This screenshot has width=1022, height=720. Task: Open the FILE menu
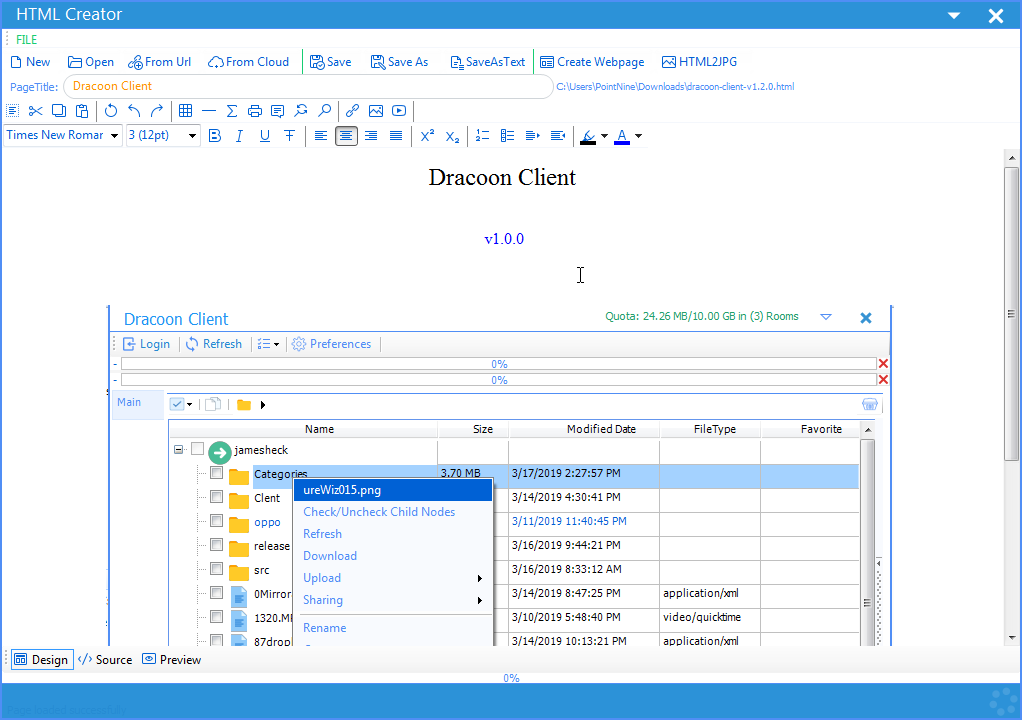point(27,40)
